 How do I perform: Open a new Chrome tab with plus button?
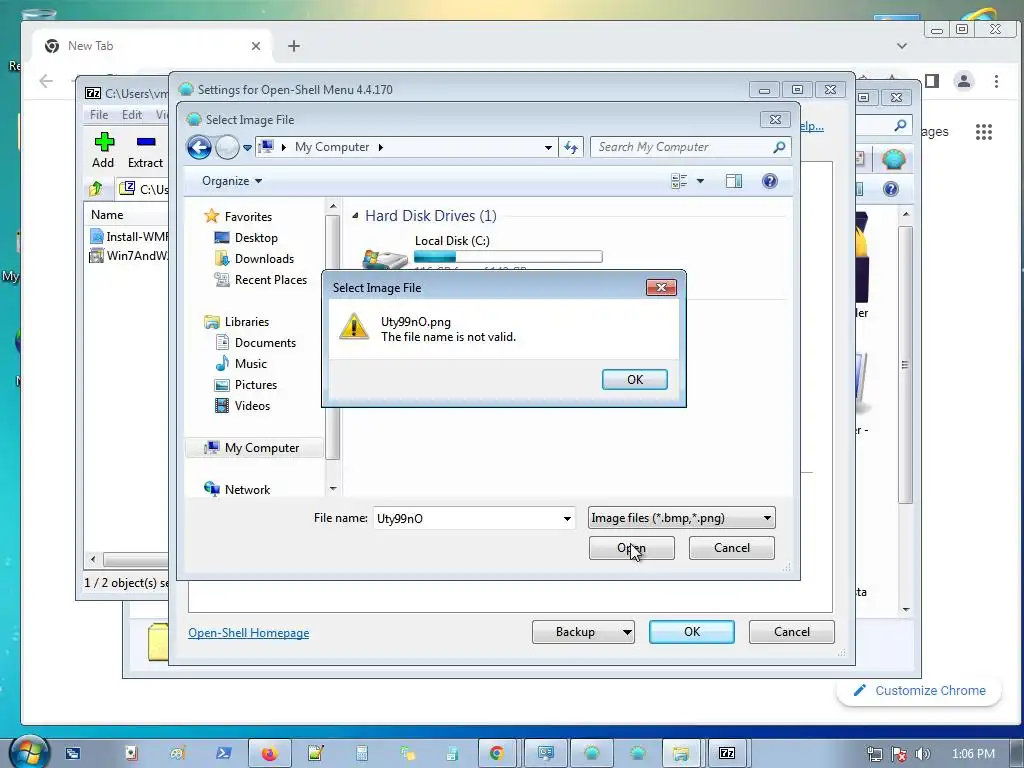pyautogui.click(x=294, y=46)
